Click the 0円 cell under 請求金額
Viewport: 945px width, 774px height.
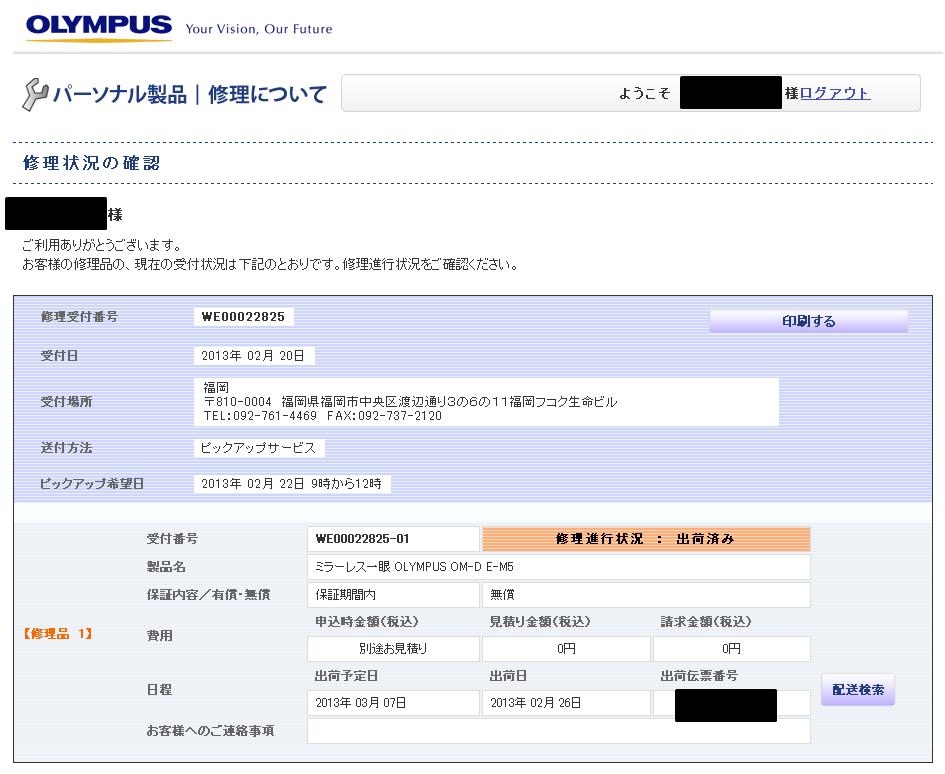pos(732,649)
